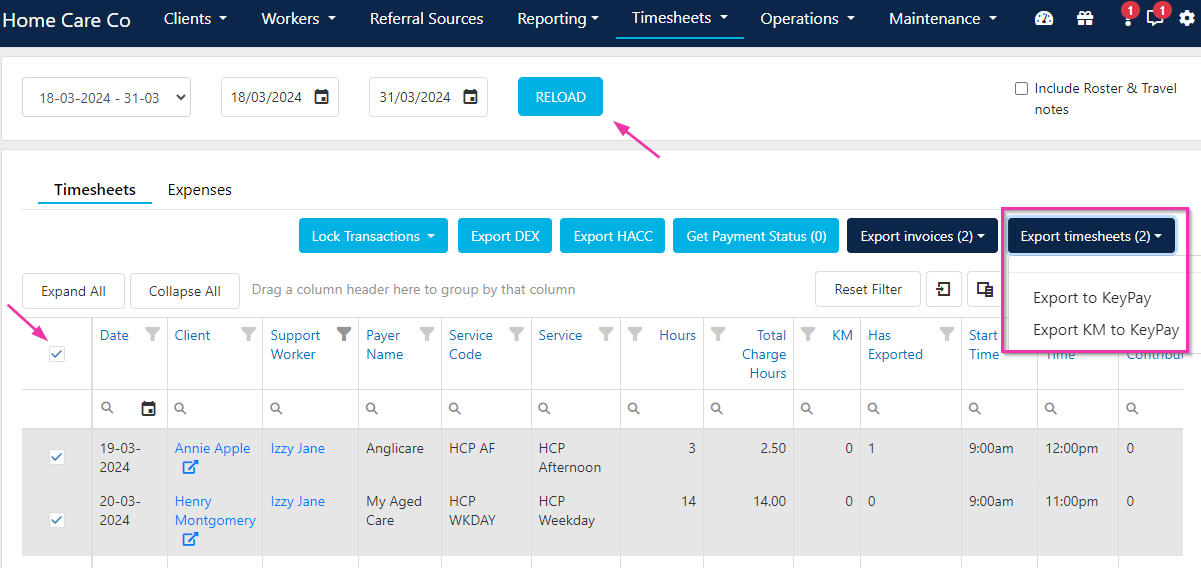
Task: Open filter for the KM column
Action: [x=809, y=335]
